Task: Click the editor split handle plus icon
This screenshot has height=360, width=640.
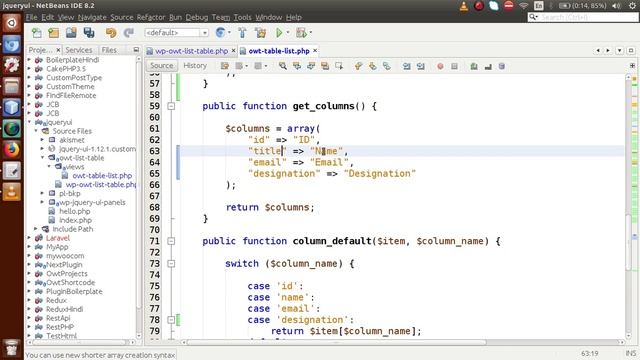Action: click(632, 65)
